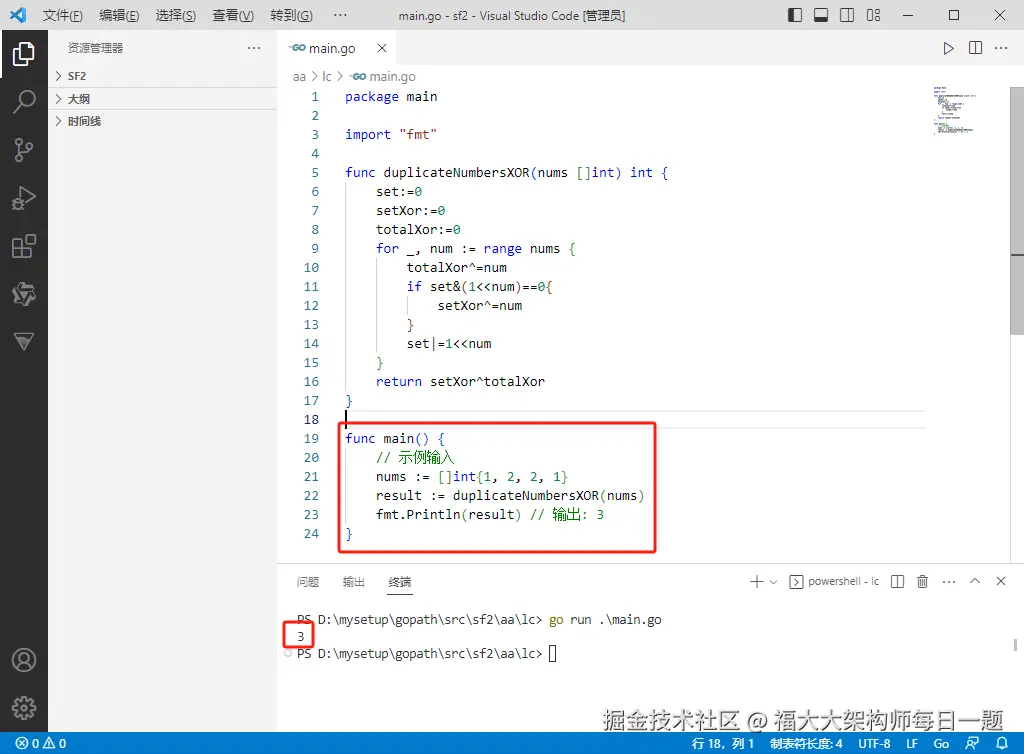Run the Go file with play button
The width and height of the screenshot is (1024, 754).
click(x=948, y=48)
